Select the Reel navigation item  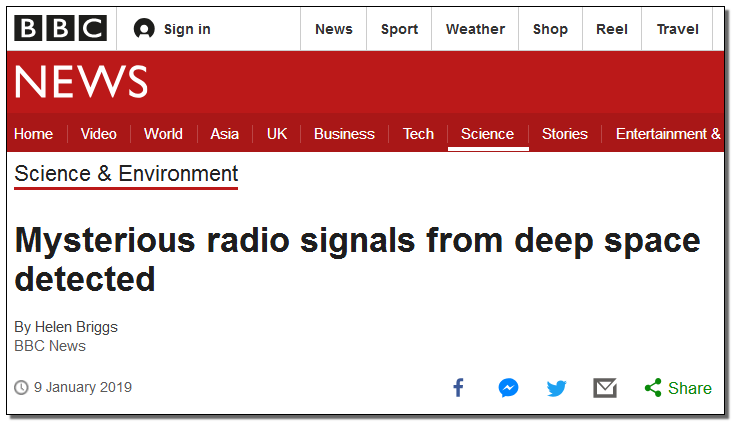(x=612, y=29)
